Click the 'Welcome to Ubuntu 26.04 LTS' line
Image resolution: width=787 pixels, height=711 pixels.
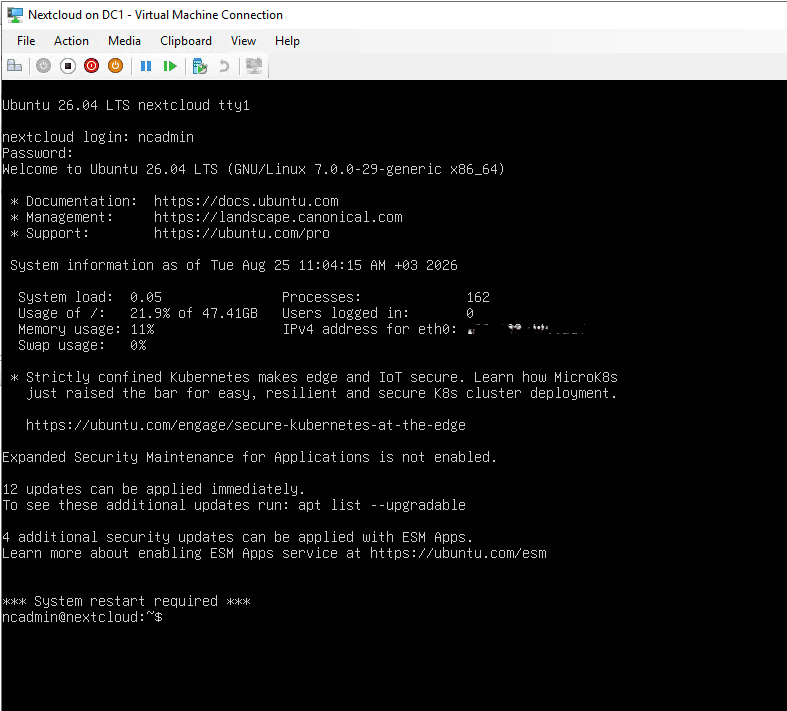[x=253, y=169]
